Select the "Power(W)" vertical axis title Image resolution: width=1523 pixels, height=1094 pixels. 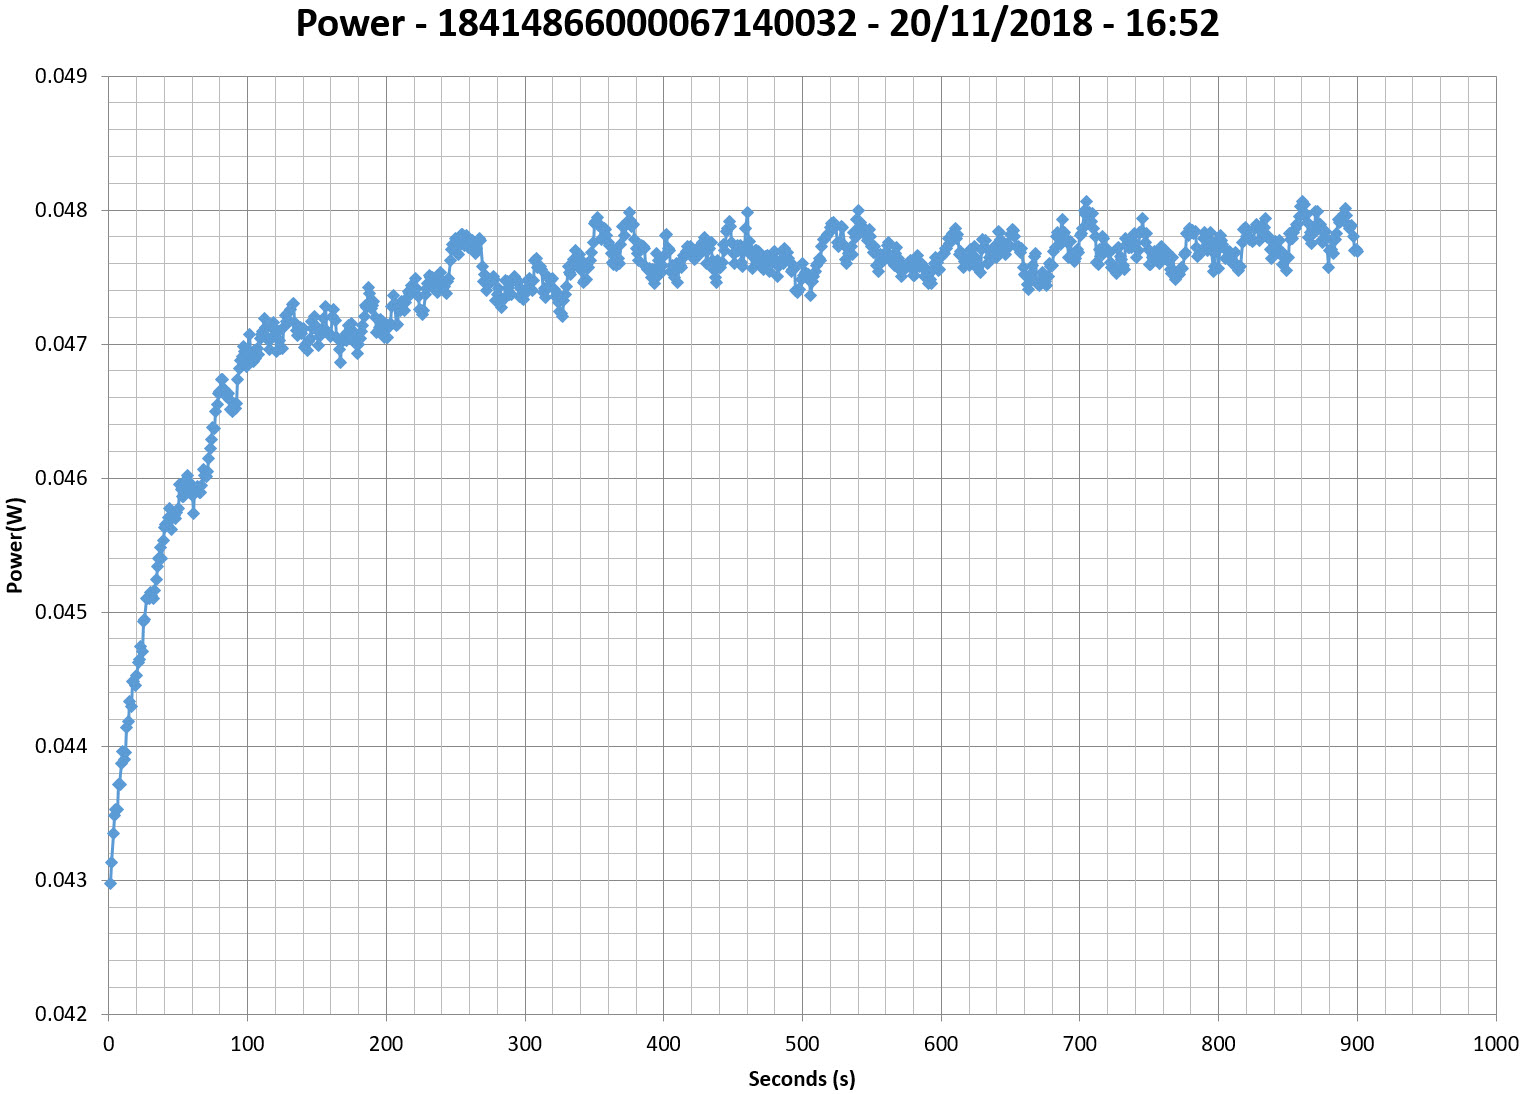click(x=15, y=545)
